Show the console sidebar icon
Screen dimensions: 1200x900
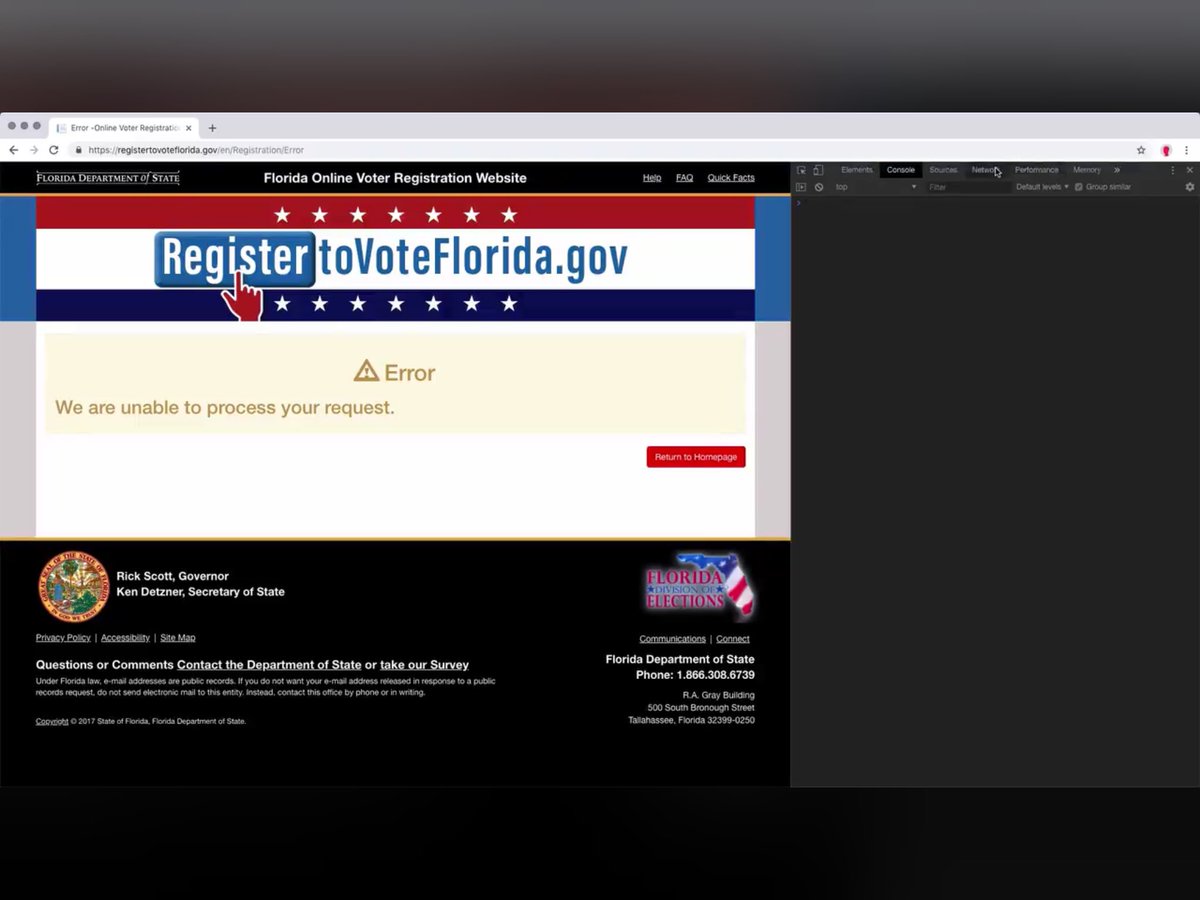(x=801, y=187)
